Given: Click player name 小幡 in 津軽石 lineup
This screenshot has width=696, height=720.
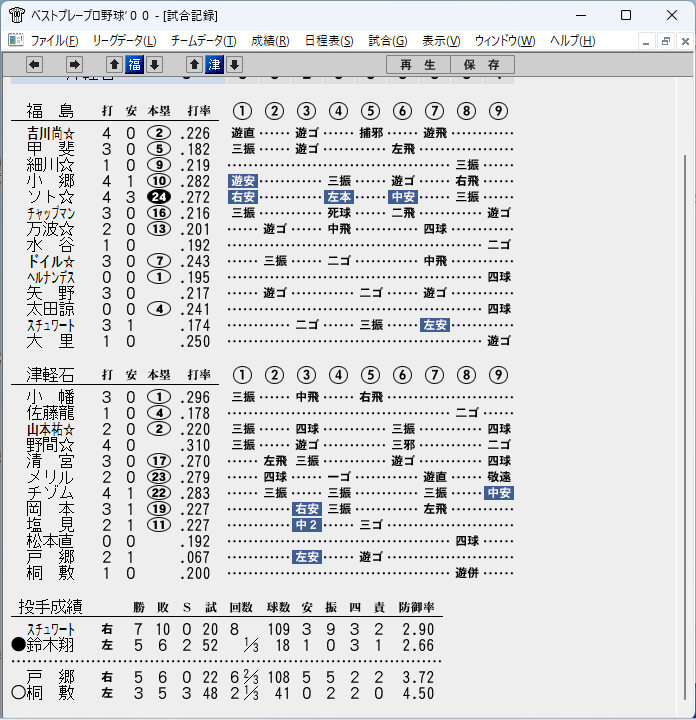Looking at the screenshot, I should (x=51, y=397).
